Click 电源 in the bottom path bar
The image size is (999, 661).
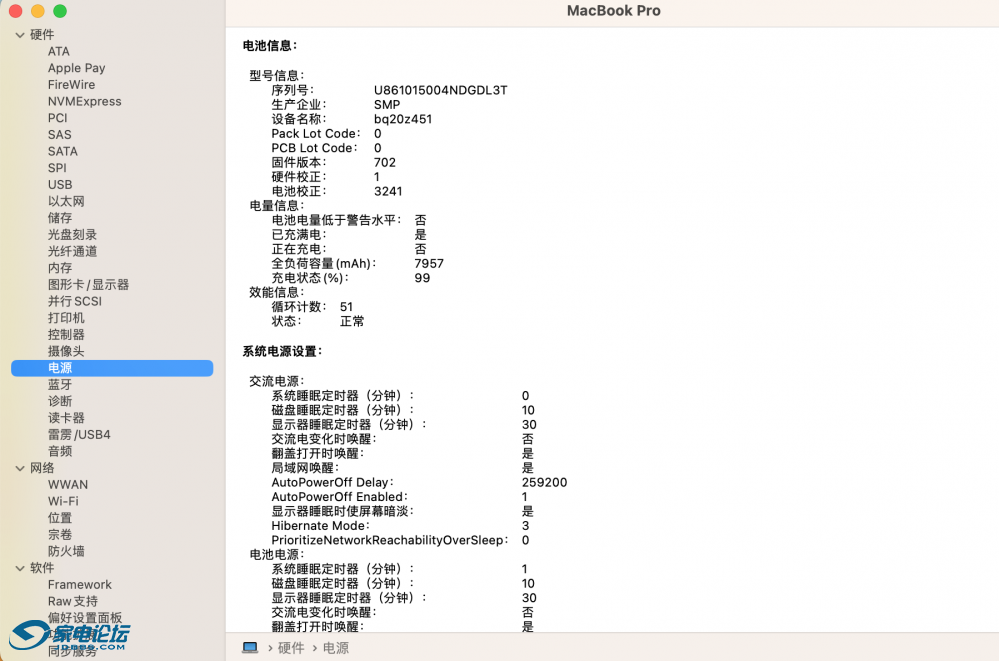(336, 648)
